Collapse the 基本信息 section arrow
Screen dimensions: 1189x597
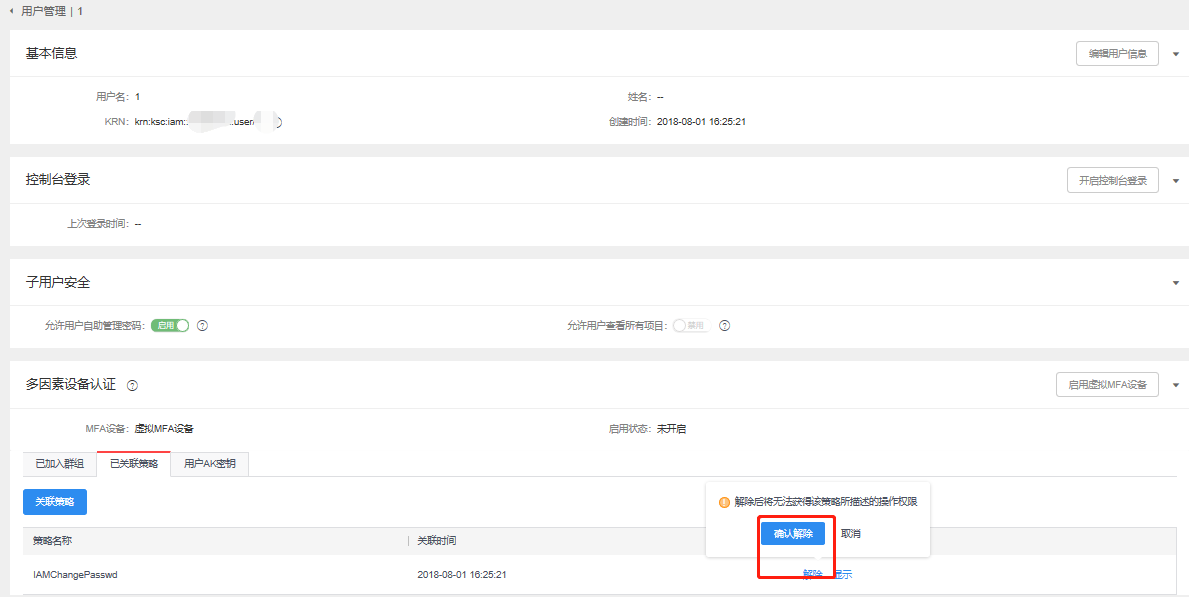pyautogui.click(x=1175, y=54)
